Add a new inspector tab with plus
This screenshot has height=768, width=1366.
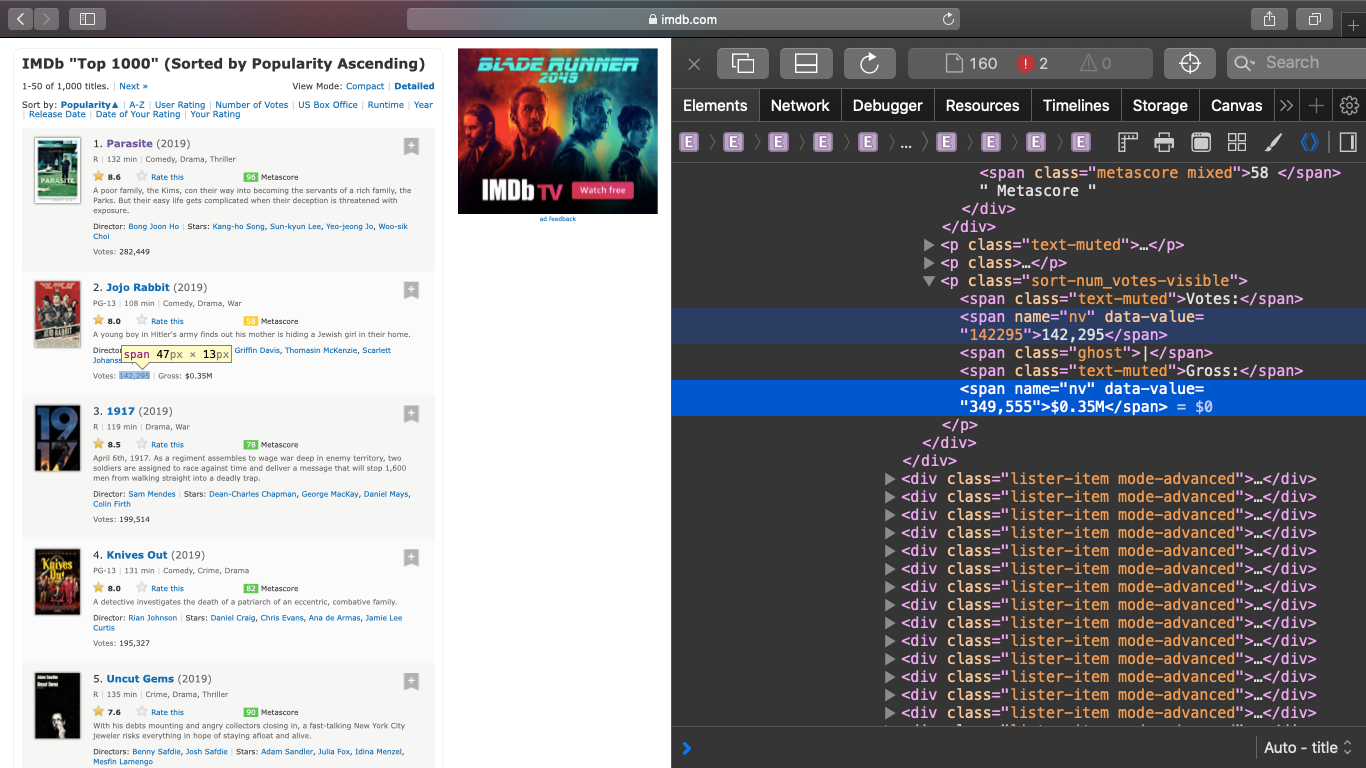pos(1317,105)
